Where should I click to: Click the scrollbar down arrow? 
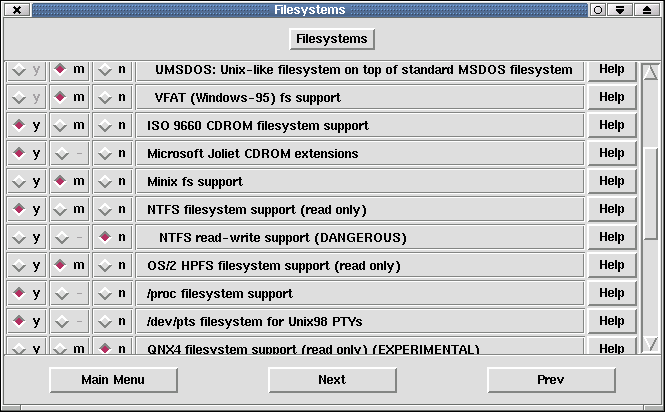(x=651, y=344)
